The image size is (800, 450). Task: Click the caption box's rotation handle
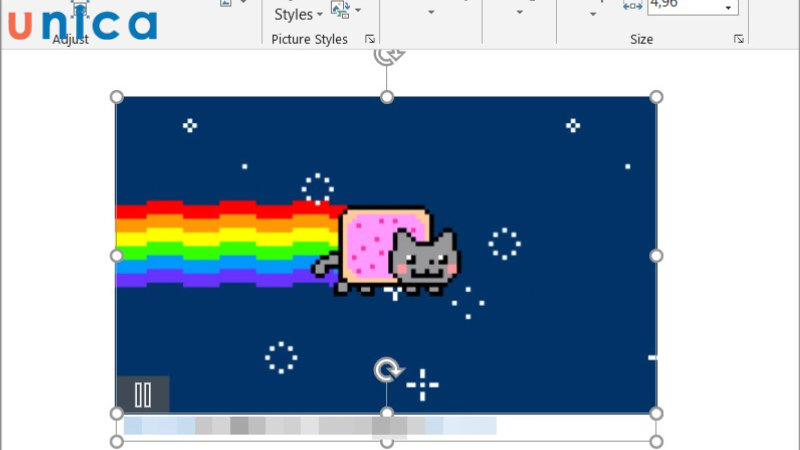click(x=387, y=371)
